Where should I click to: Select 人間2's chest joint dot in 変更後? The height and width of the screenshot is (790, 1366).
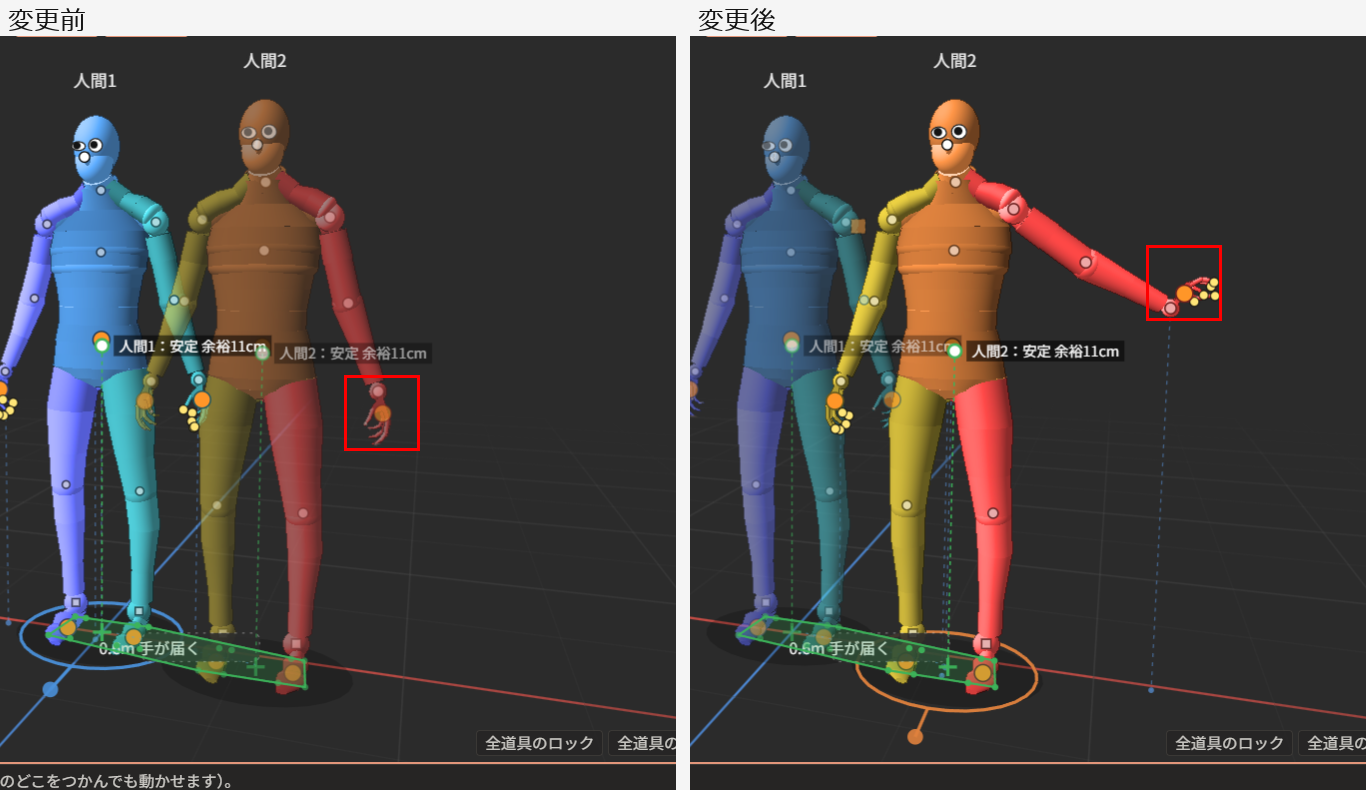click(x=954, y=251)
